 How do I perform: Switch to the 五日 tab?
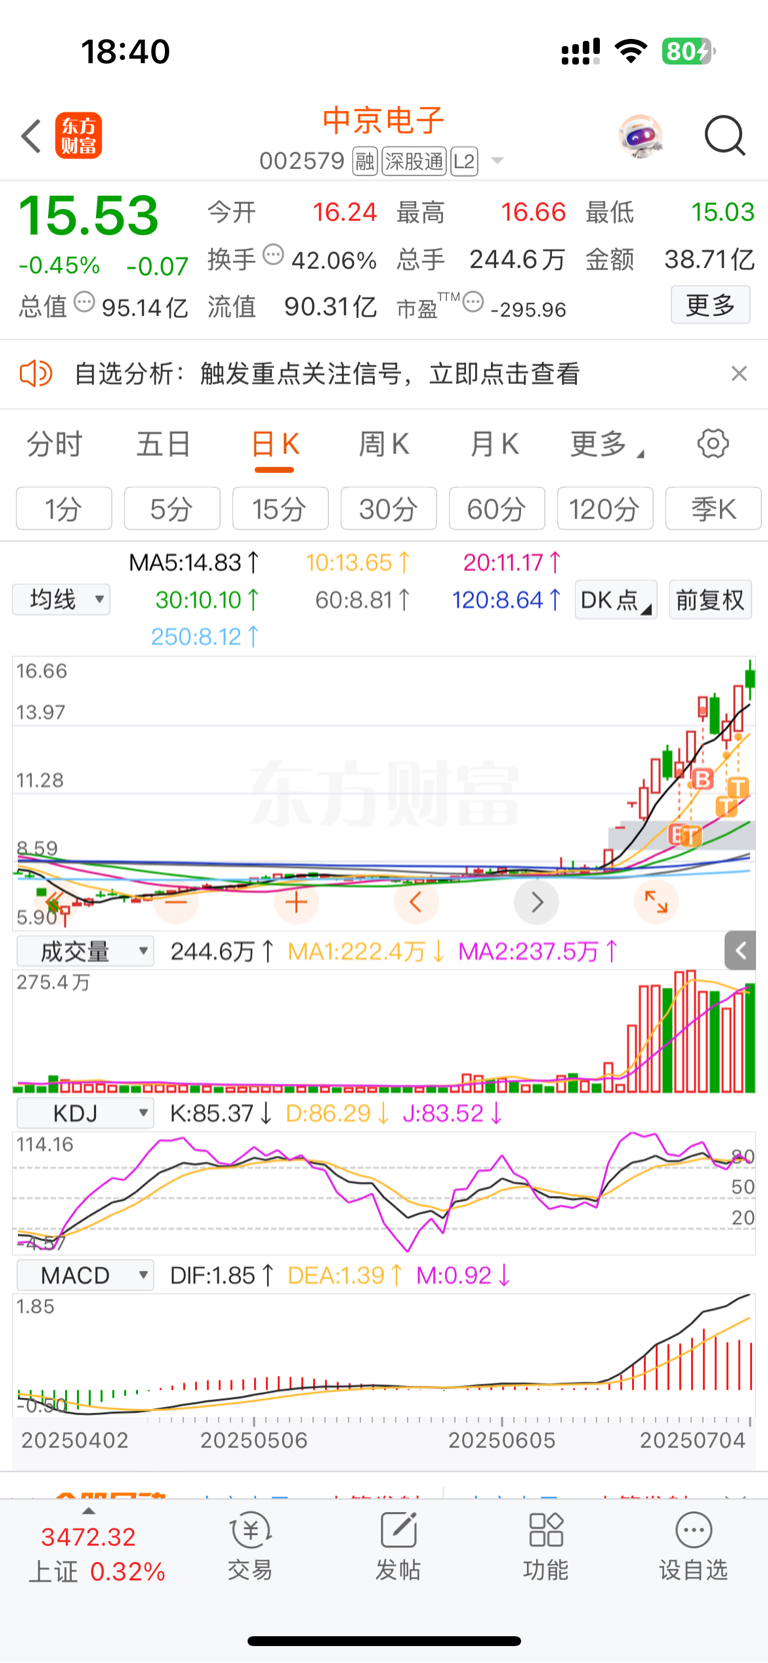[163, 444]
